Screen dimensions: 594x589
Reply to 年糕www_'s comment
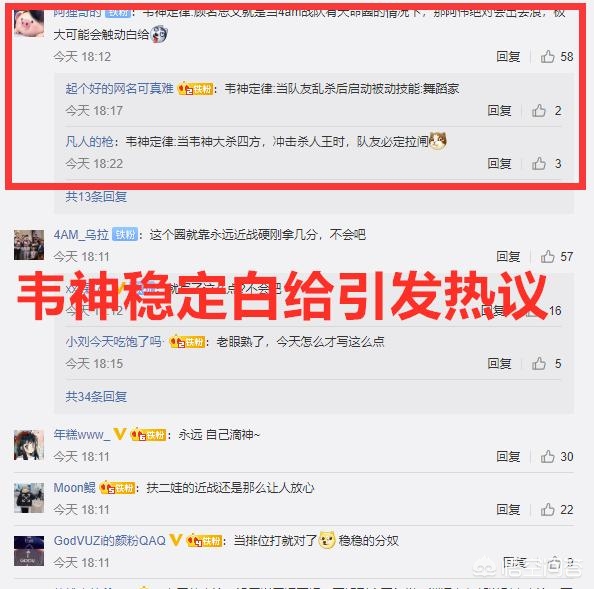point(508,456)
